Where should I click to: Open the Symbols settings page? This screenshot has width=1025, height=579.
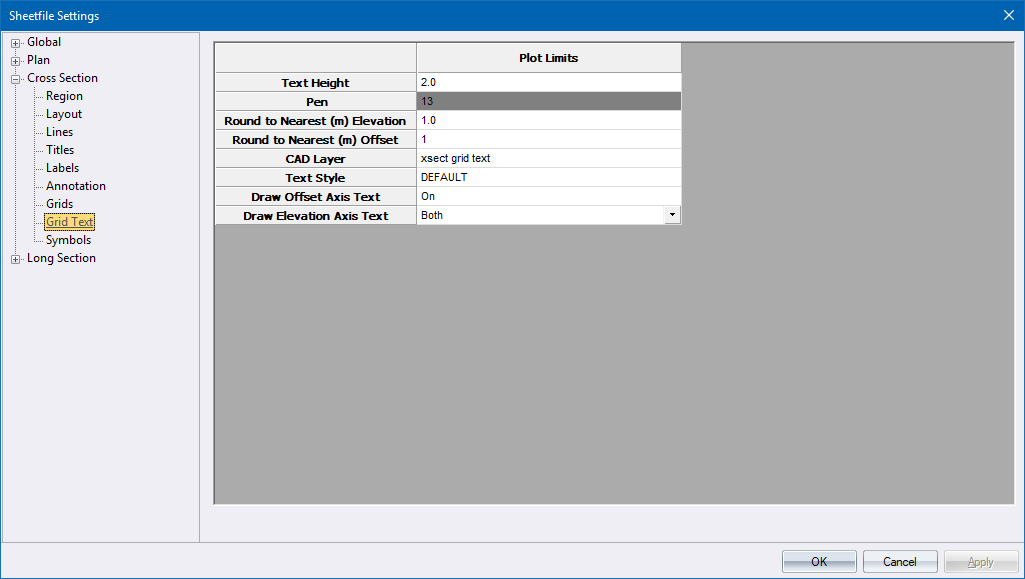click(68, 240)
